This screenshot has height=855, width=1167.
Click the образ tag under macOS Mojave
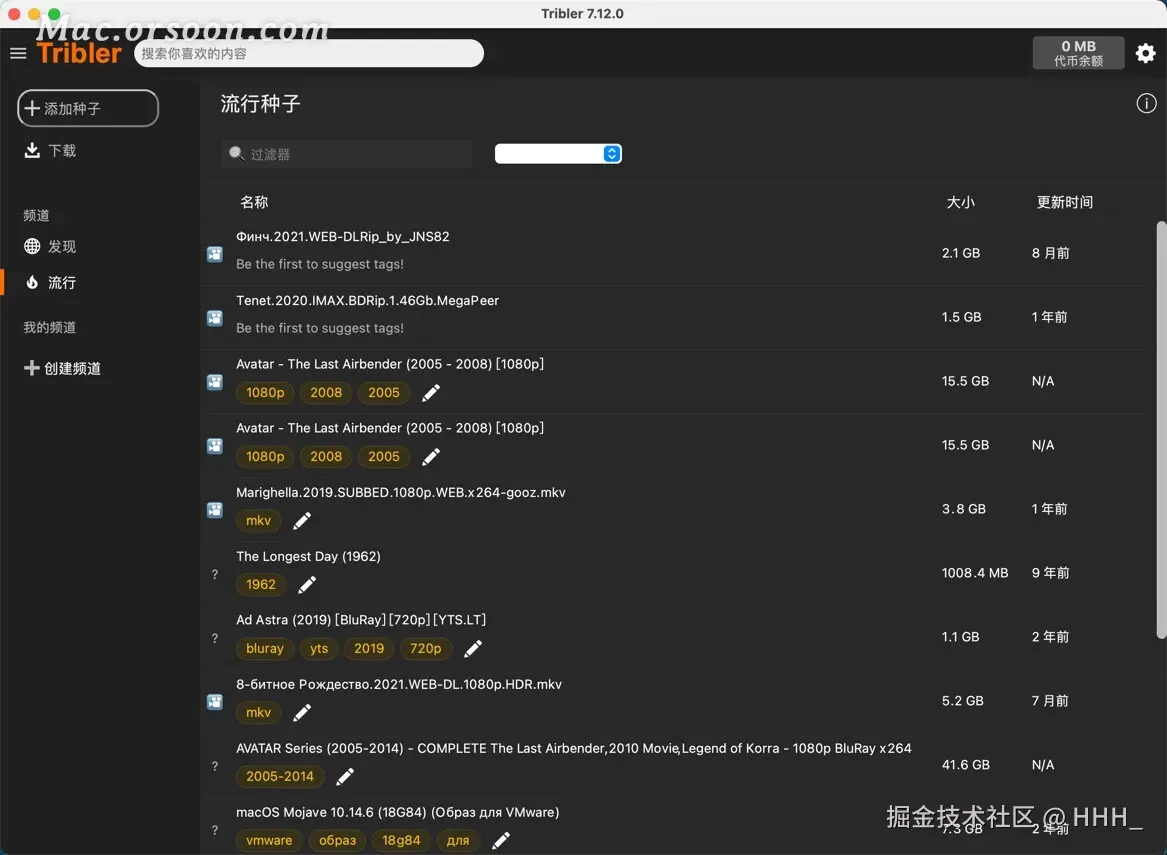(x=338, y=841)
